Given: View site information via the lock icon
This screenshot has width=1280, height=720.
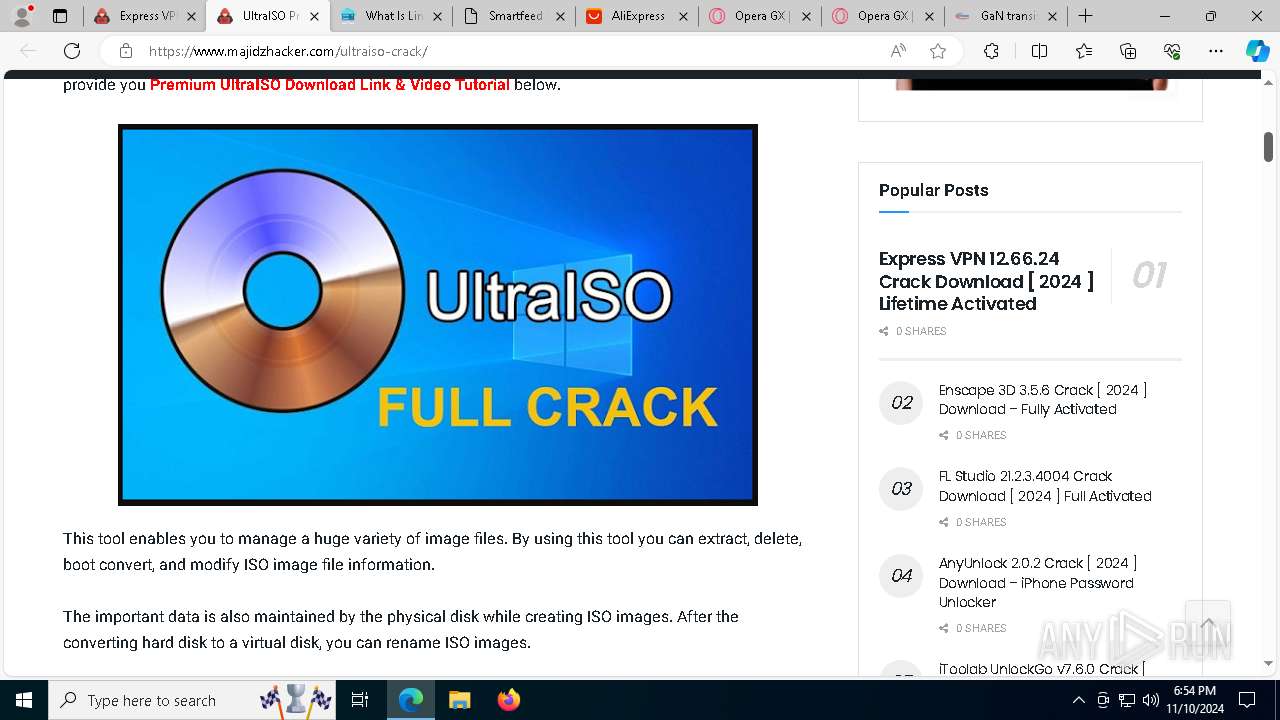Looking at the screenshot, I should click(x=126, y=51).
